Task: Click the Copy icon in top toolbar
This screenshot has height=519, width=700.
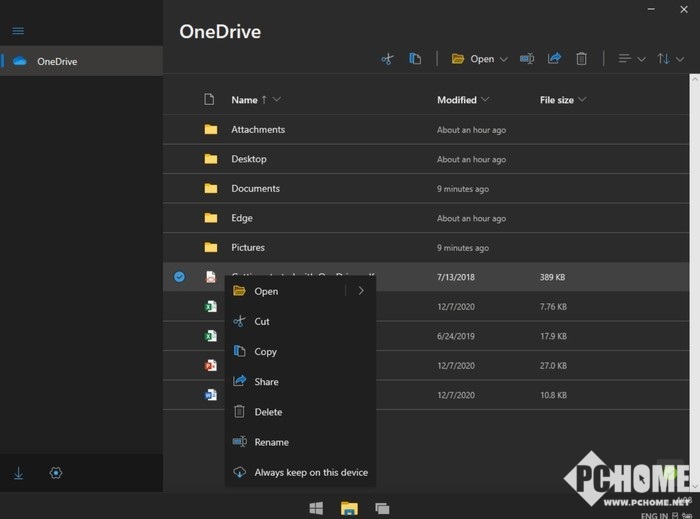Action: click(x=415, y=59)
